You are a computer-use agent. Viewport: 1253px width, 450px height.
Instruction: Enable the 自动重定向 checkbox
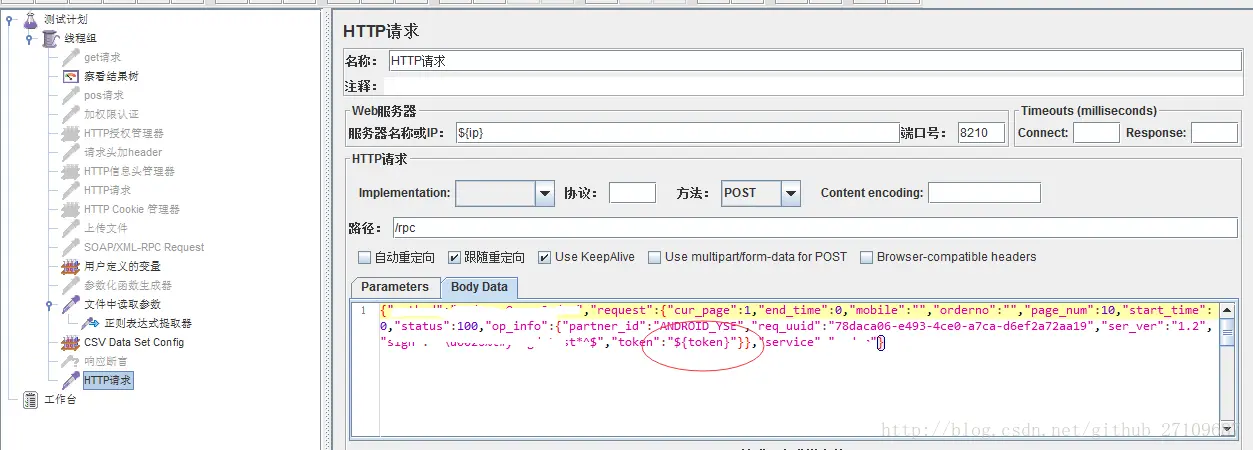click(365, 257)
